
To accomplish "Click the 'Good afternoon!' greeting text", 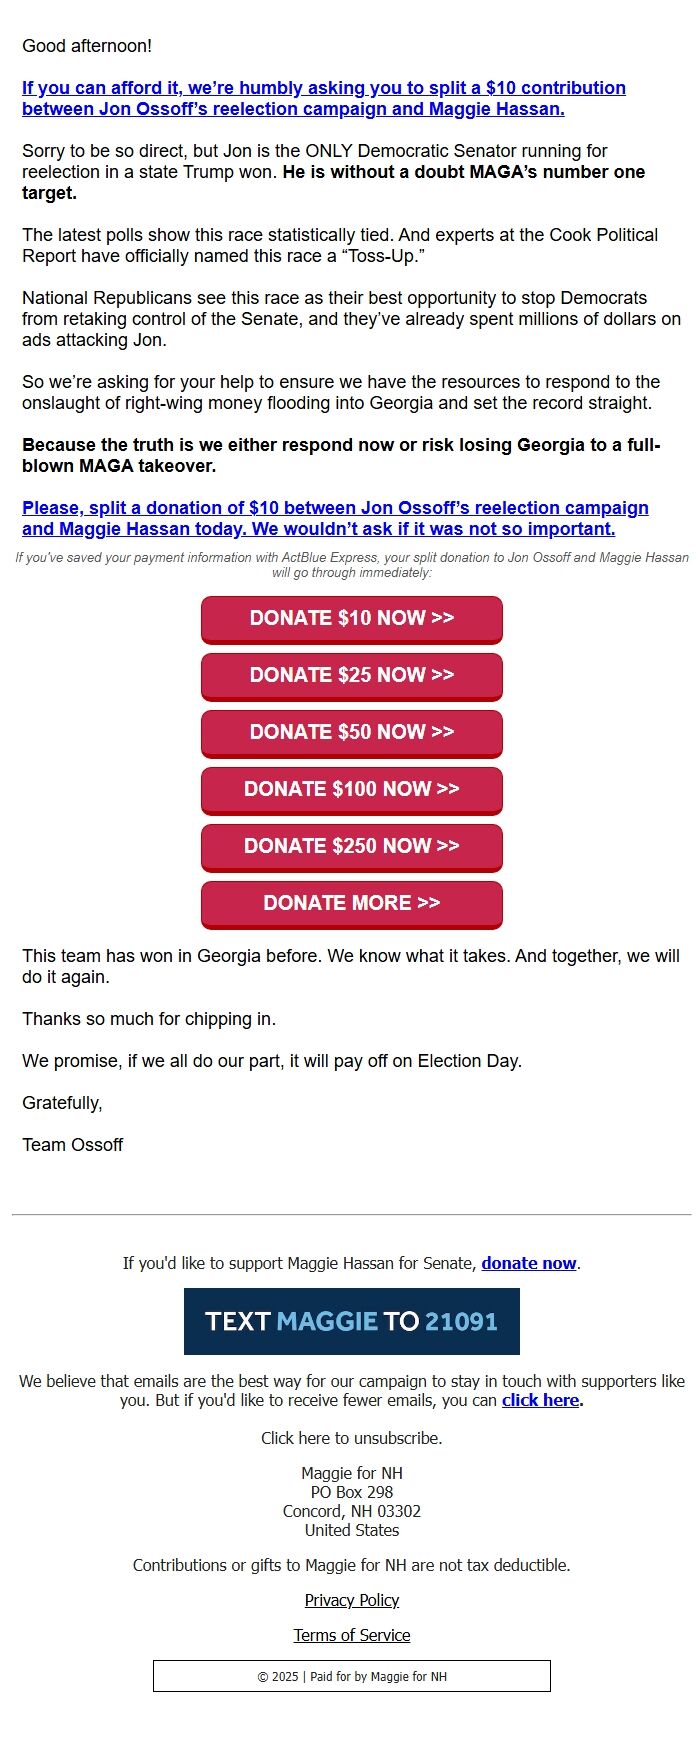I will pyautogui.click(x=87, y=46).
